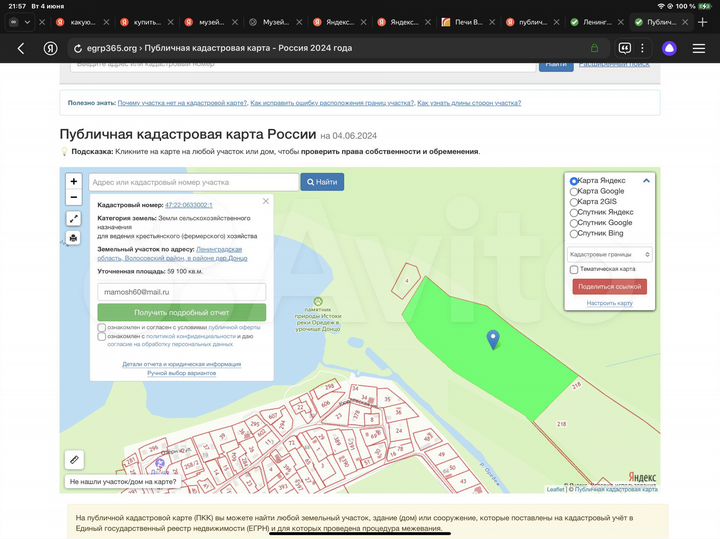Open cadastral number 47:22:0633002:1 link
Viewport: 720px width, 539px height.
[189, 205]
